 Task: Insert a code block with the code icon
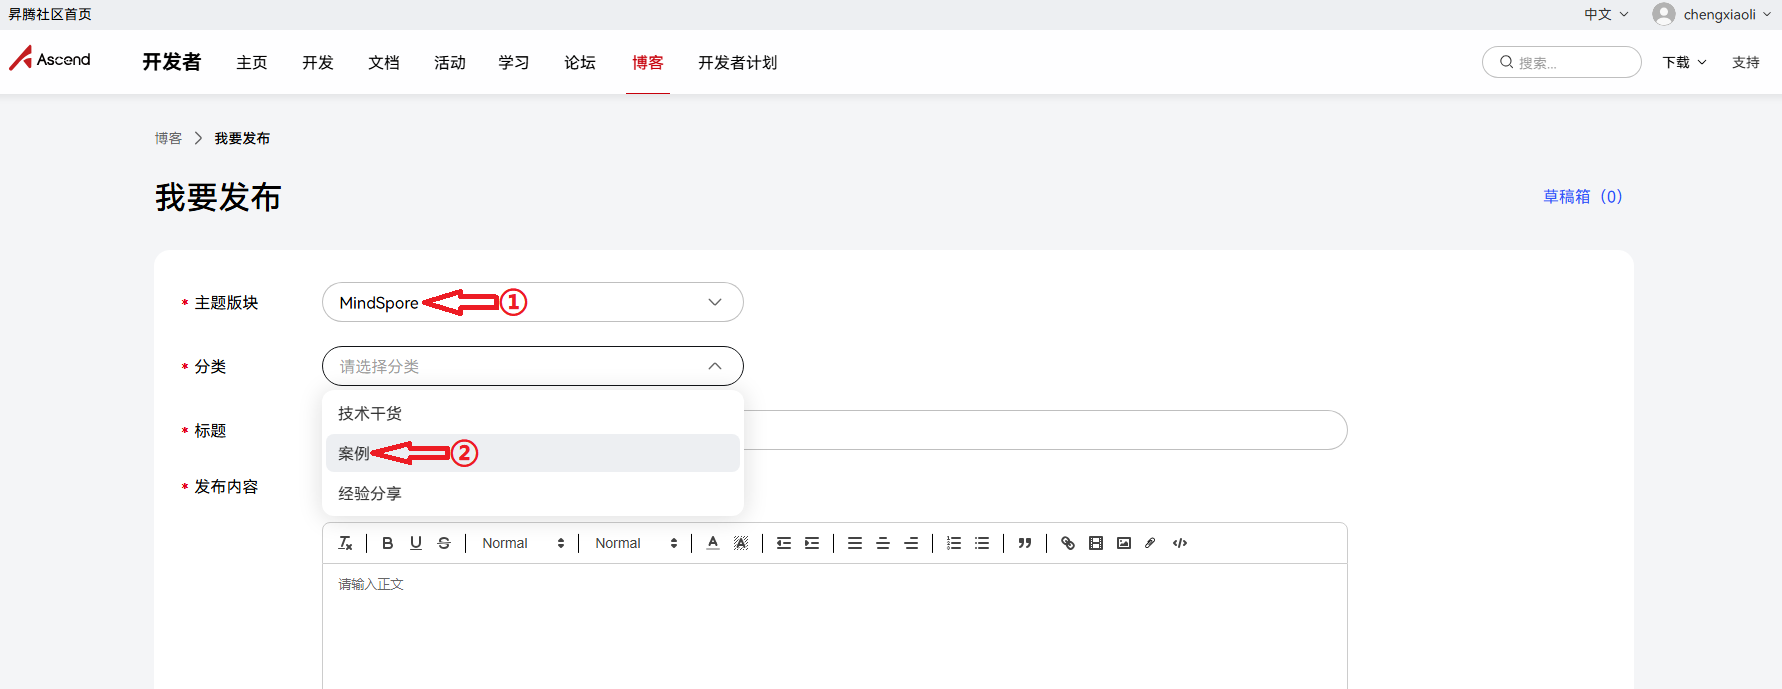[x=1180, y=543]
